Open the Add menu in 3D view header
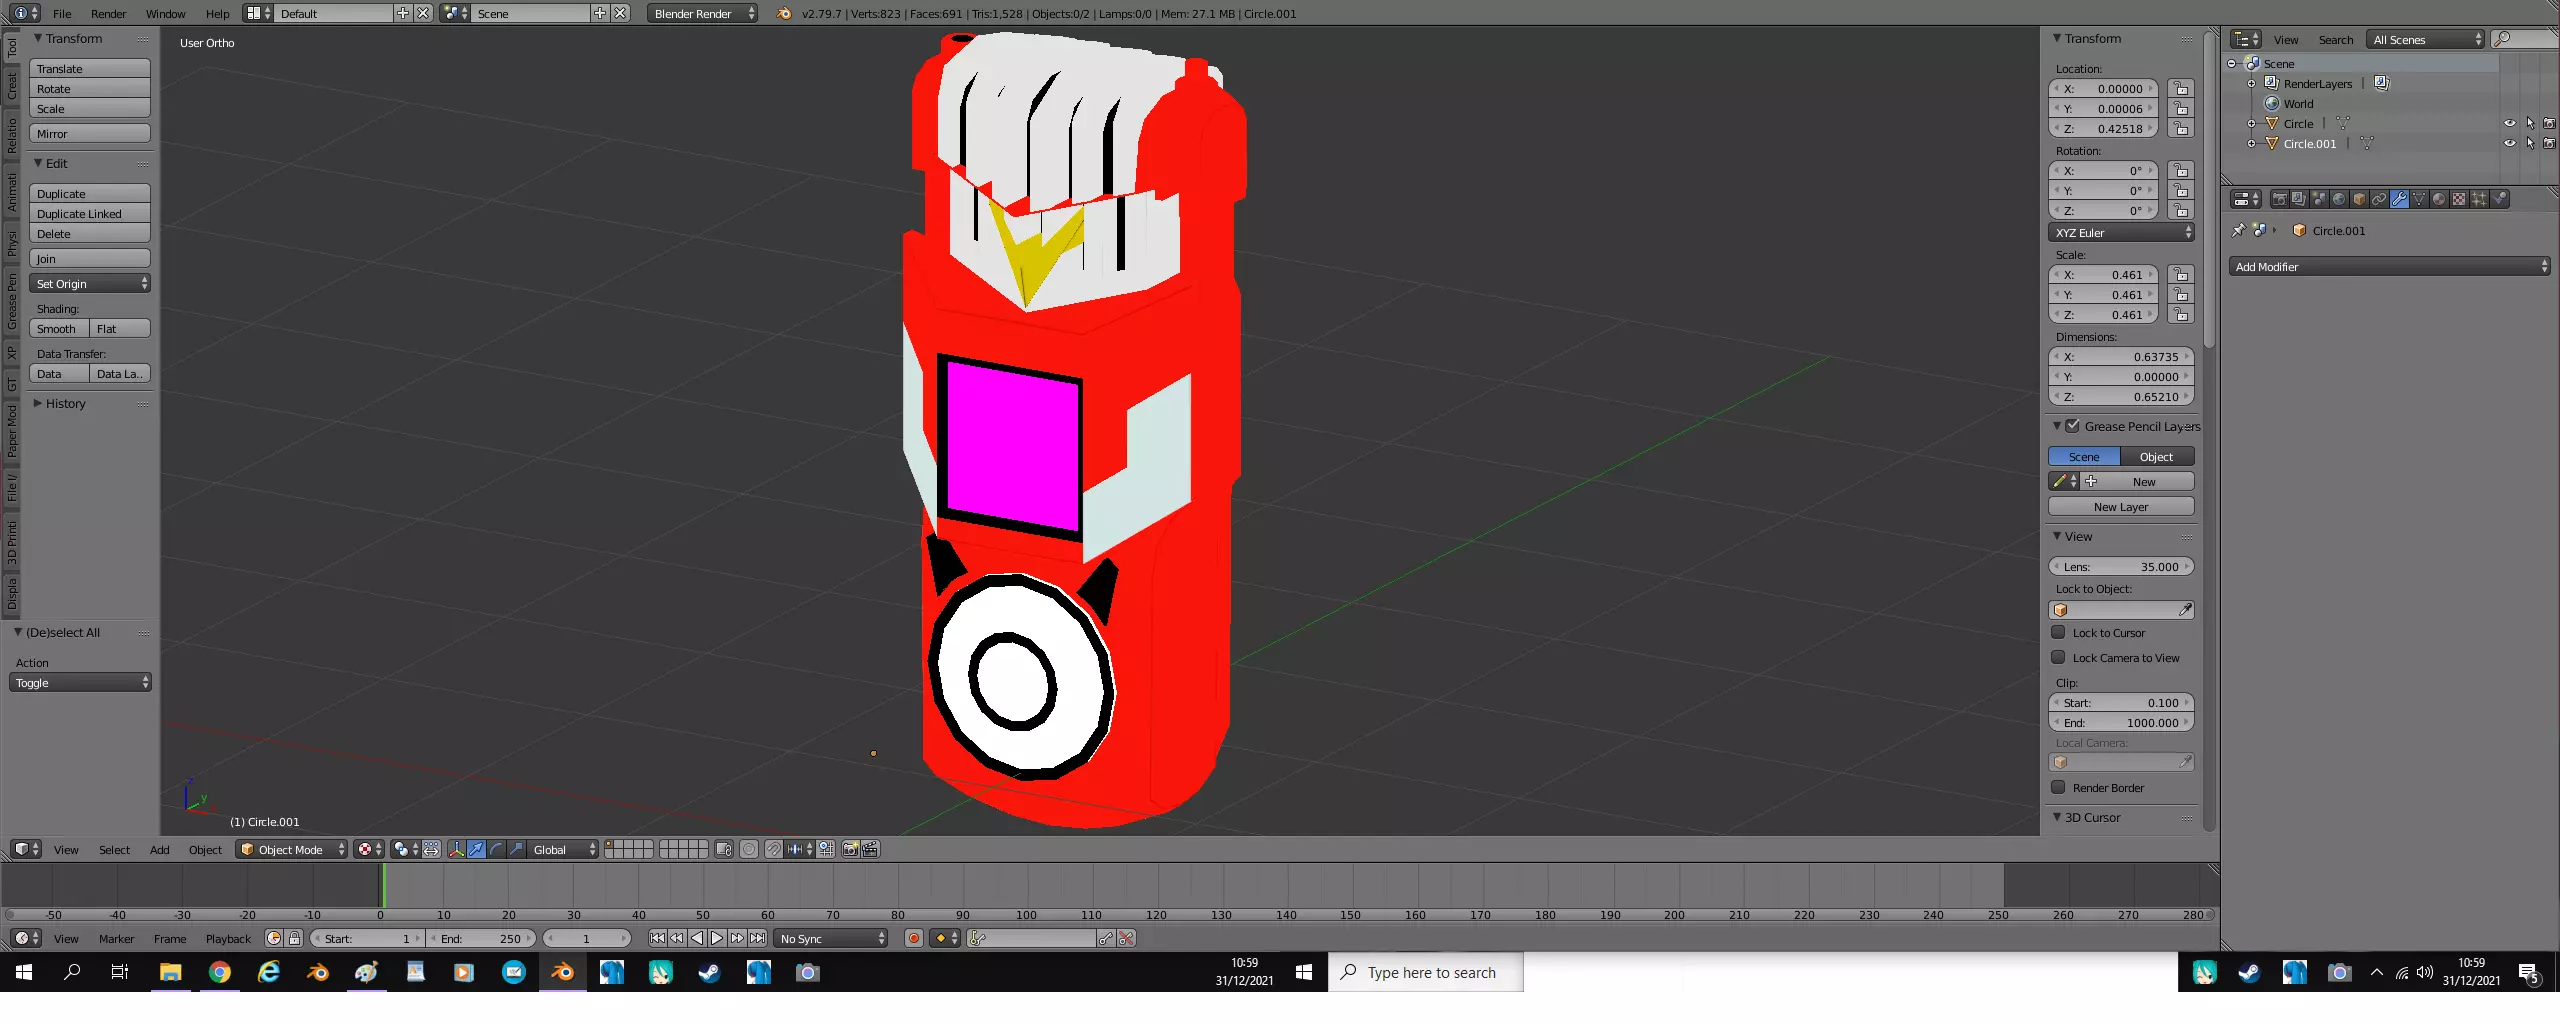The image size is (2560, 1024). pyautogui.click(x=159, y=850)
